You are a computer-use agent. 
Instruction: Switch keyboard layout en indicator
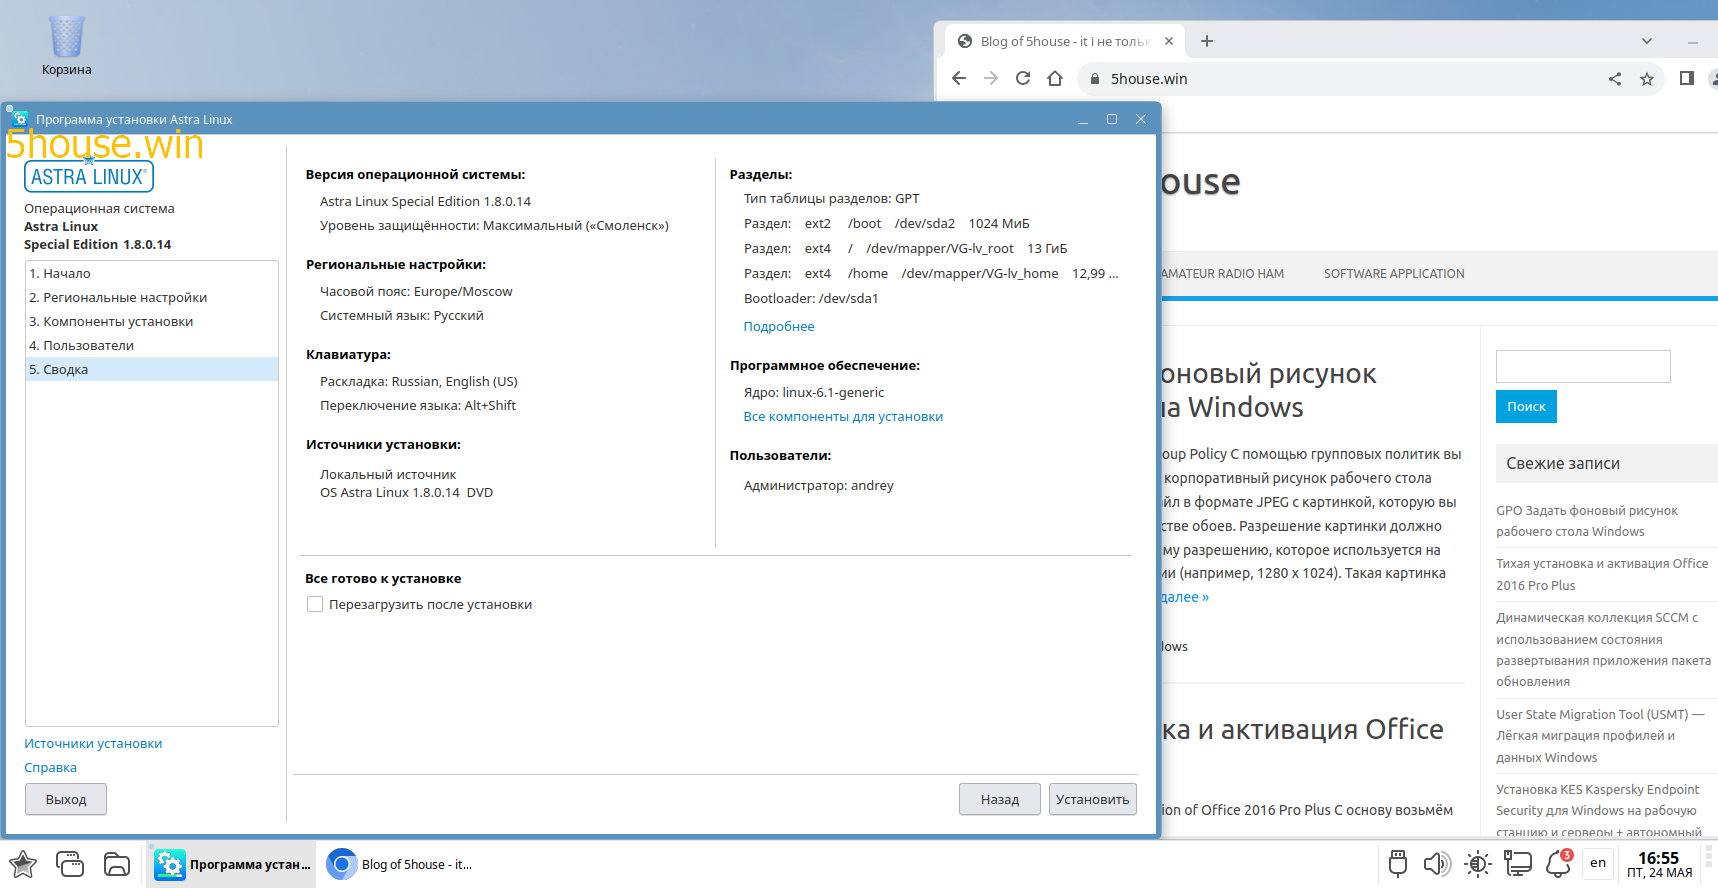[1598, 863]
